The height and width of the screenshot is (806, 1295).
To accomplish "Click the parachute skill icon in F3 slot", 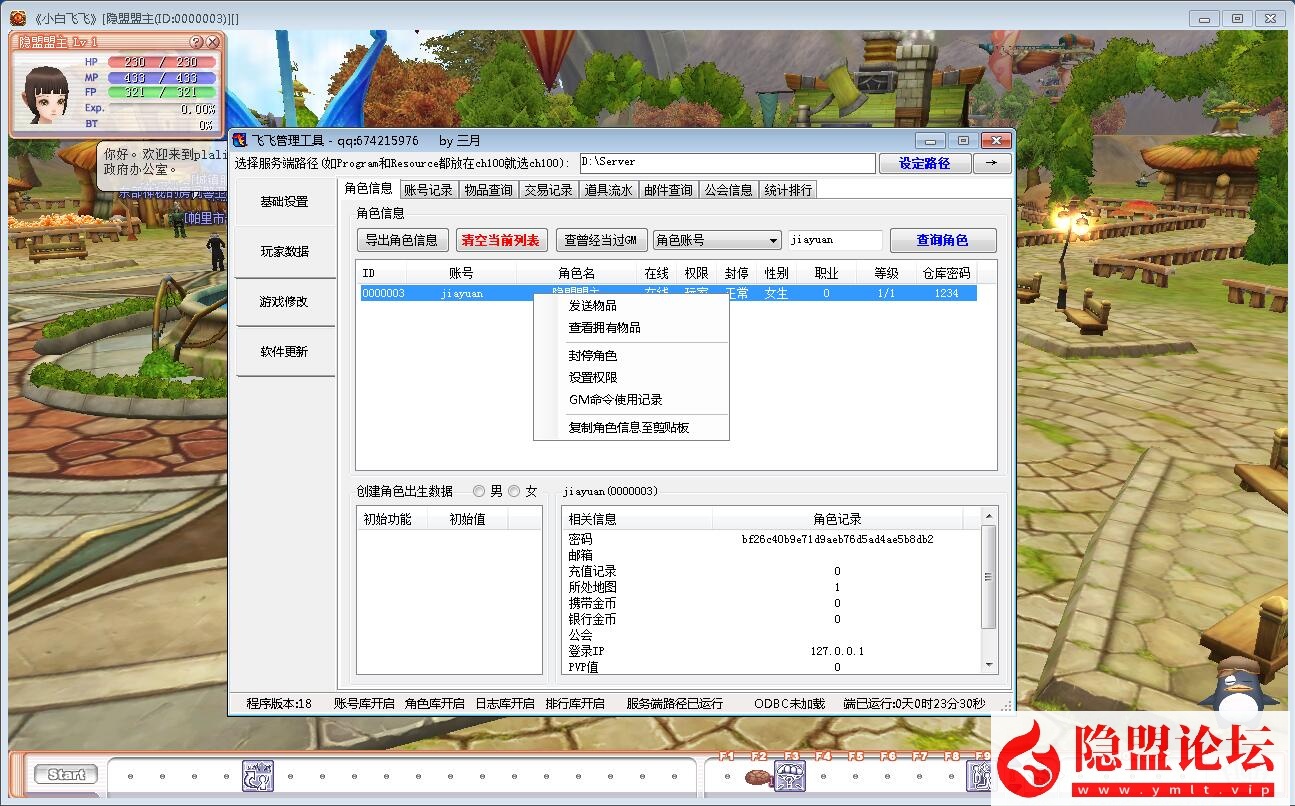I will [x=790, y=775].
